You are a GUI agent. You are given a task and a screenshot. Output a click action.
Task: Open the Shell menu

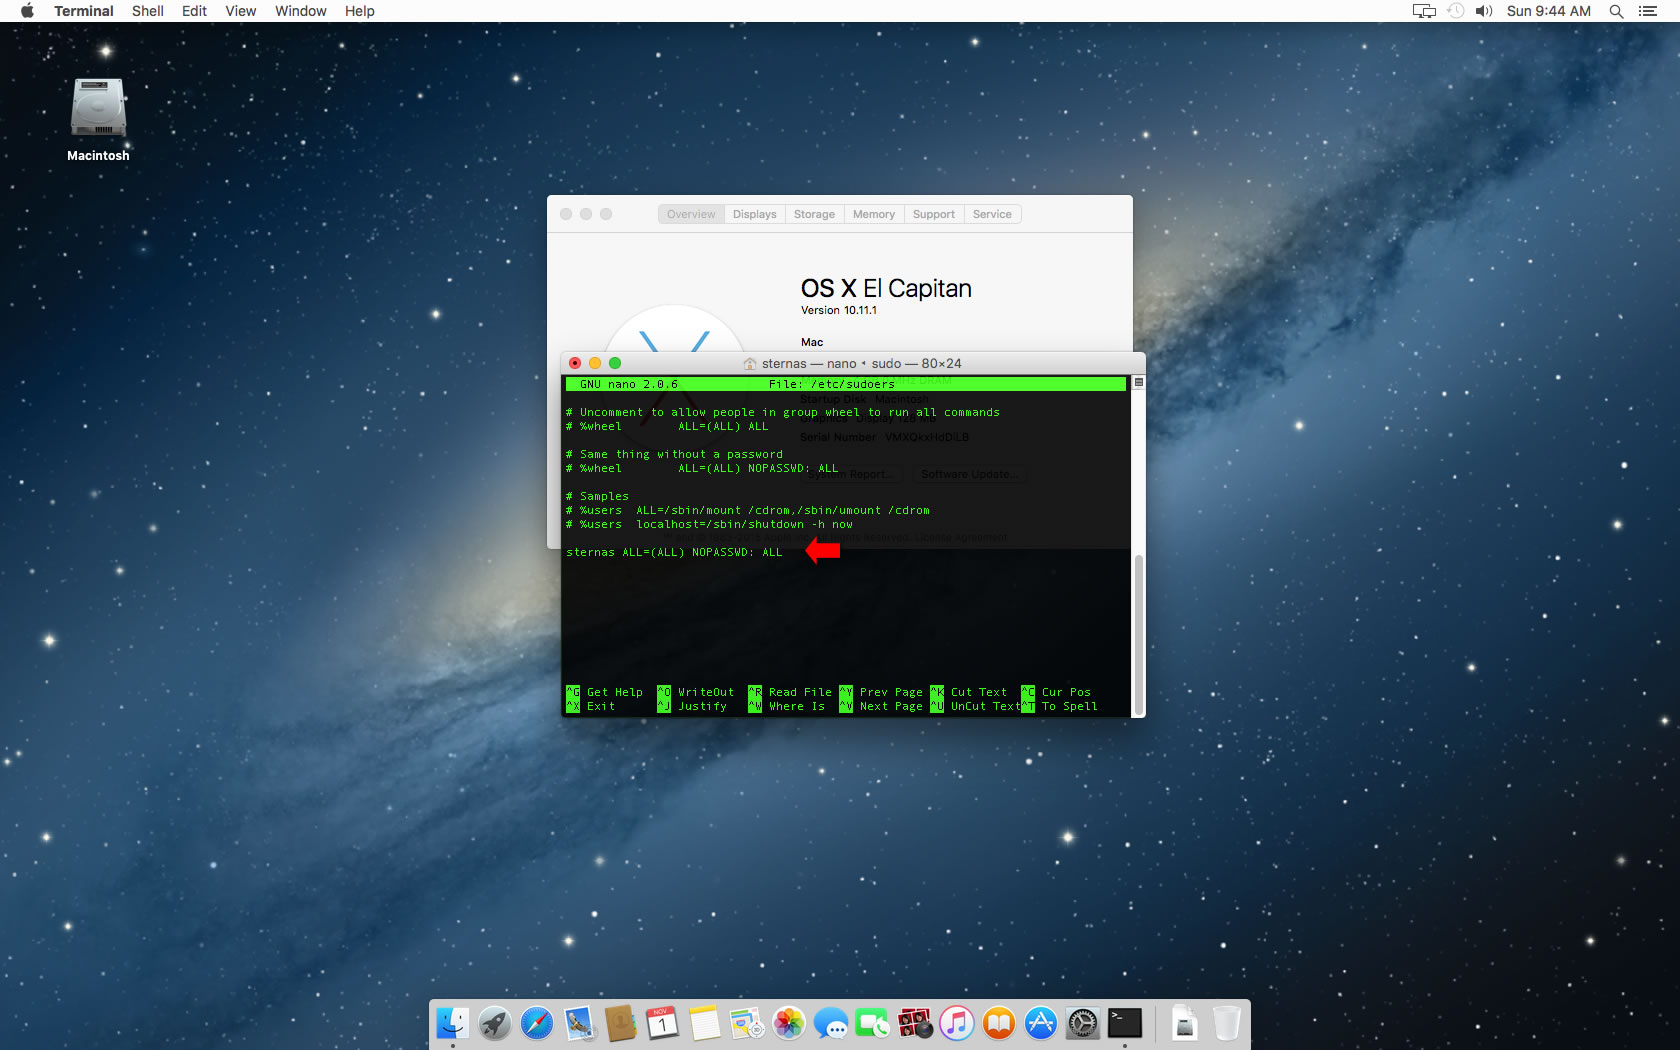point(148,11)
